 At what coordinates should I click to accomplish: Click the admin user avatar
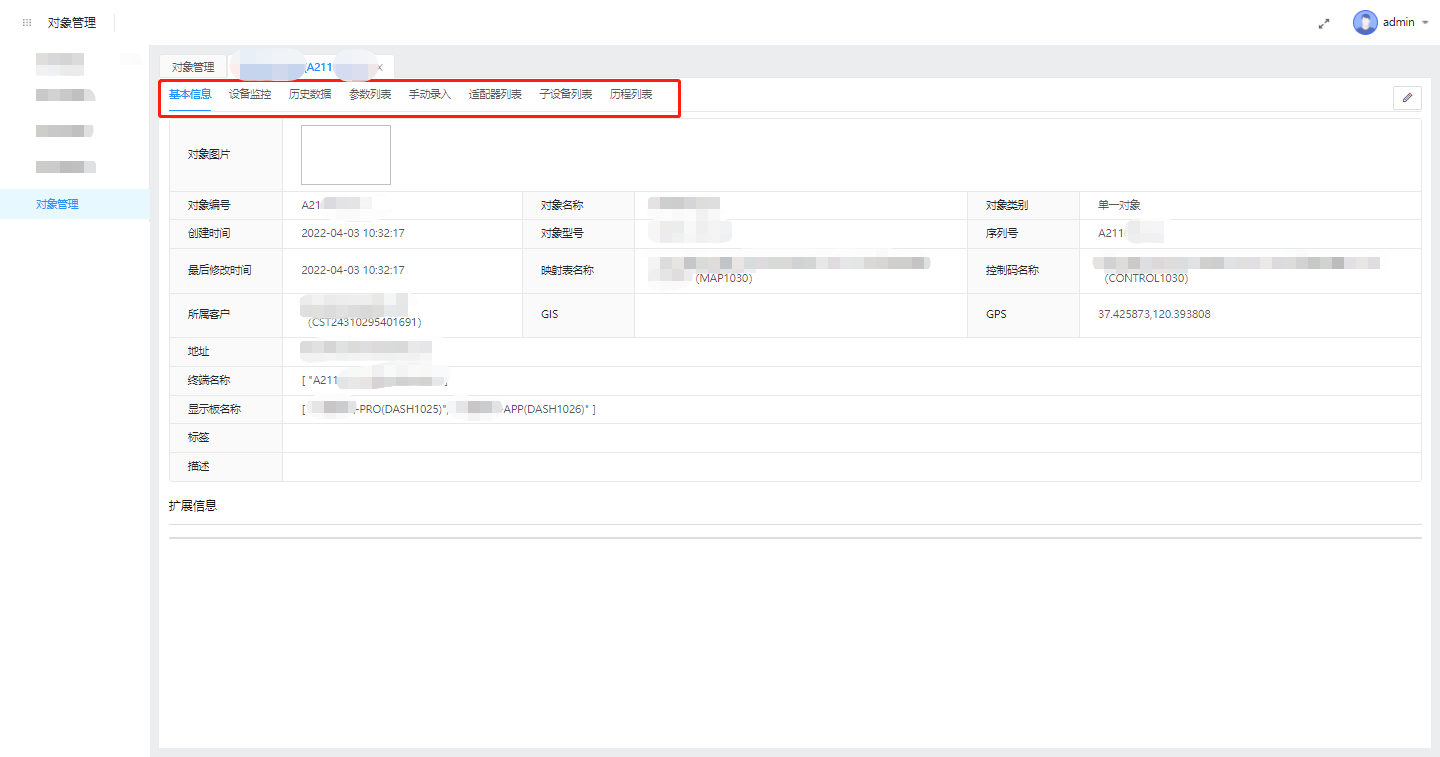(1365, 22)
